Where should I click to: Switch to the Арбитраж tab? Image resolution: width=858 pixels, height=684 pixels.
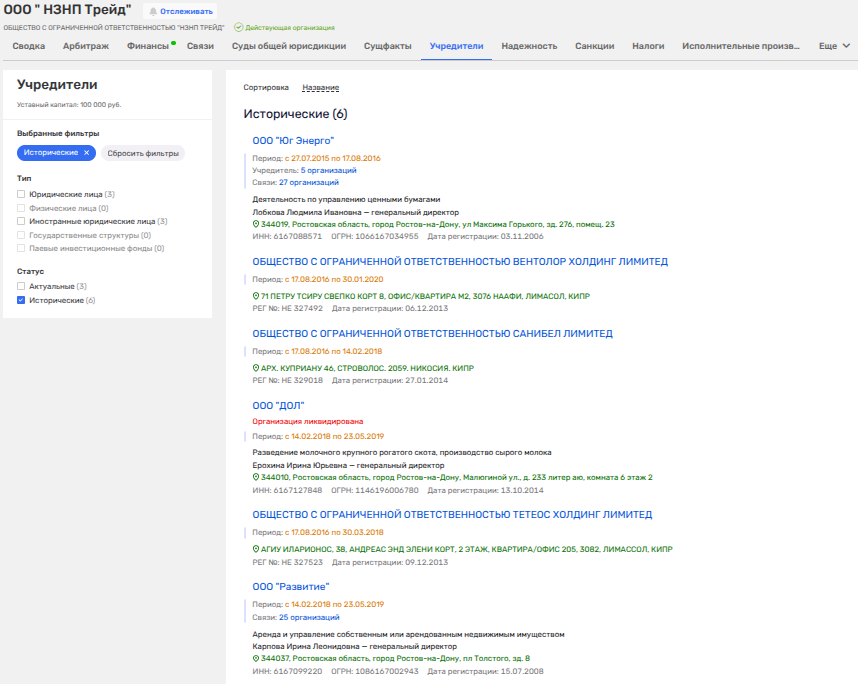pyautogui.click(x=86, y=46)
